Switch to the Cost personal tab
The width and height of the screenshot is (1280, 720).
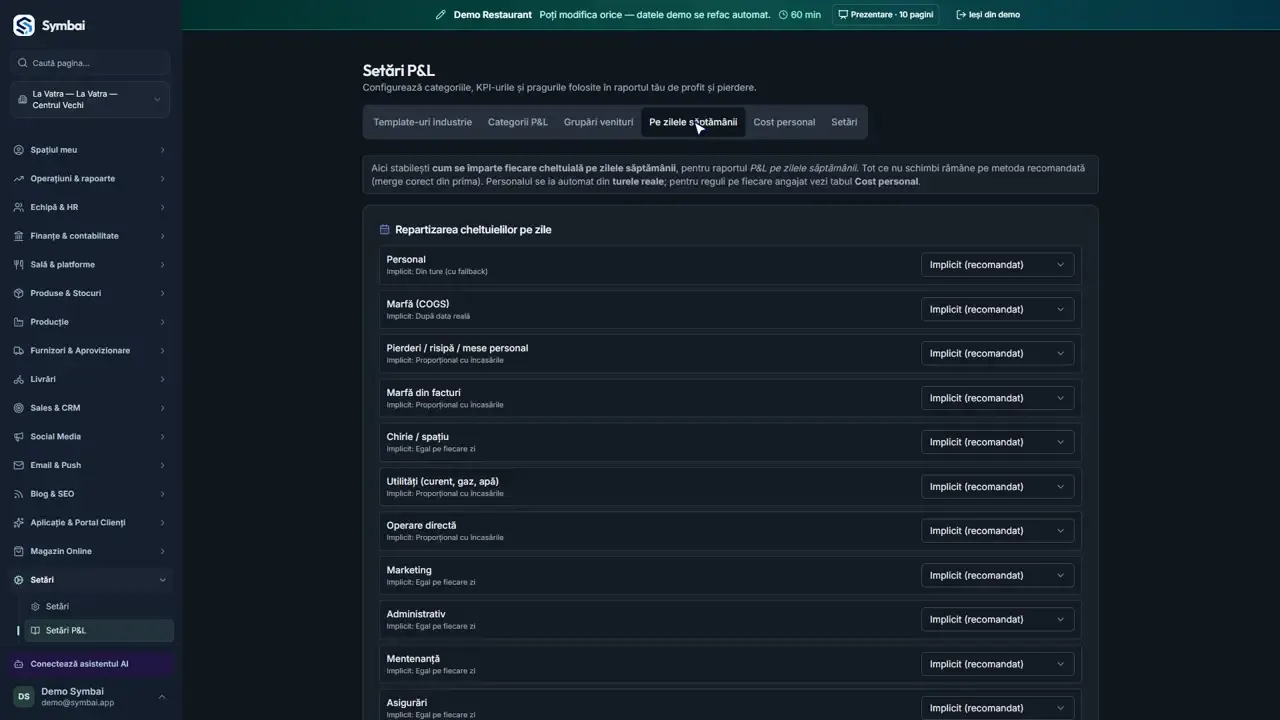tap(784, 122)
